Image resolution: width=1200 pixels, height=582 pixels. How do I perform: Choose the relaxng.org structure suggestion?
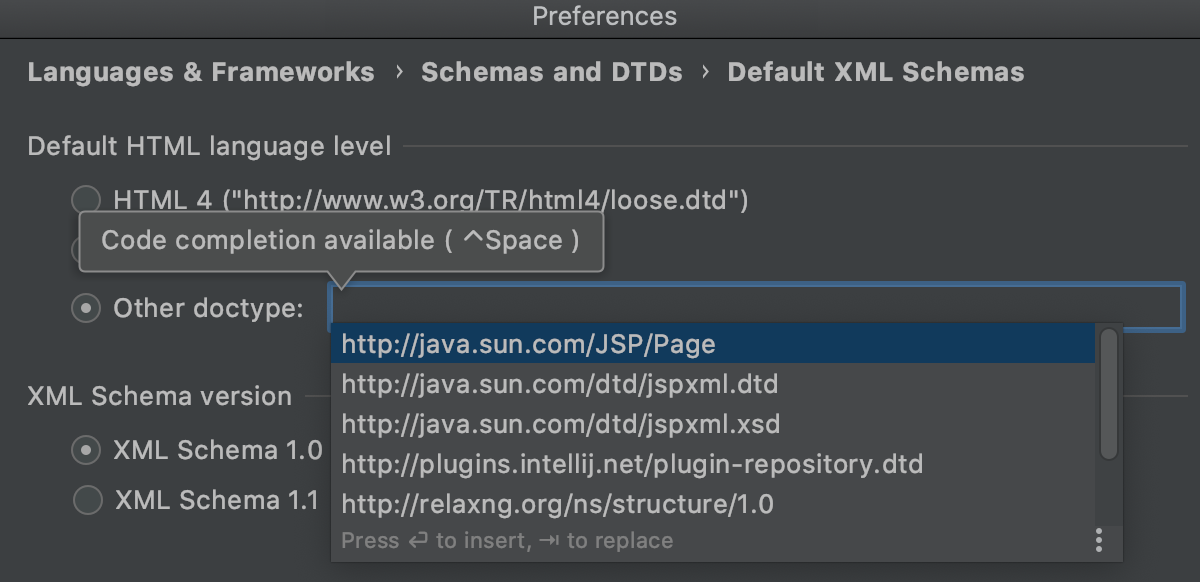point(556,503)
